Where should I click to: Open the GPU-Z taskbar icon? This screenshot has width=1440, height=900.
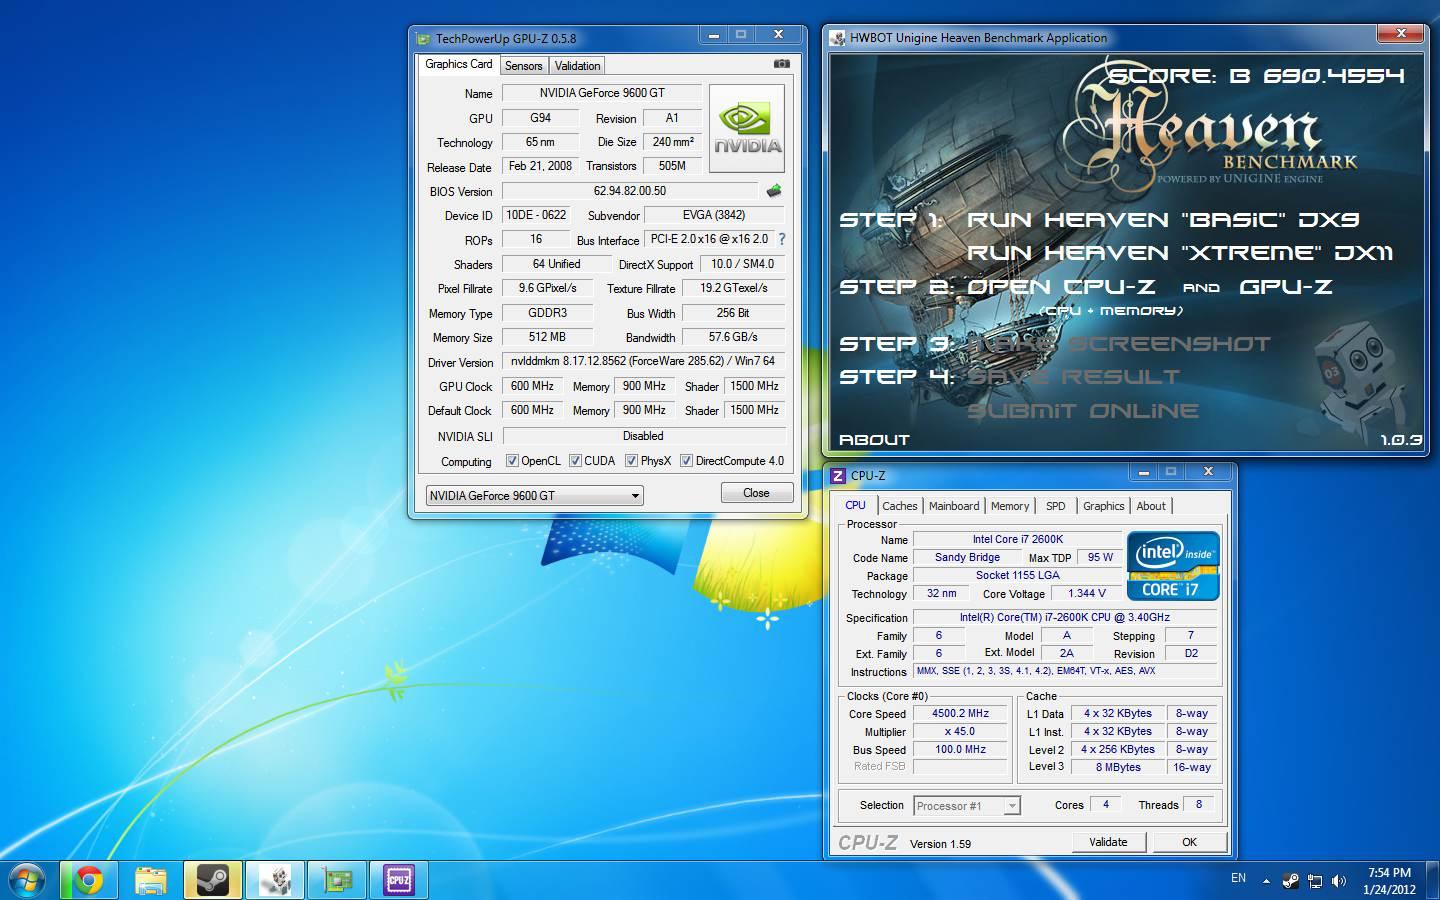[x=336, y=880]
